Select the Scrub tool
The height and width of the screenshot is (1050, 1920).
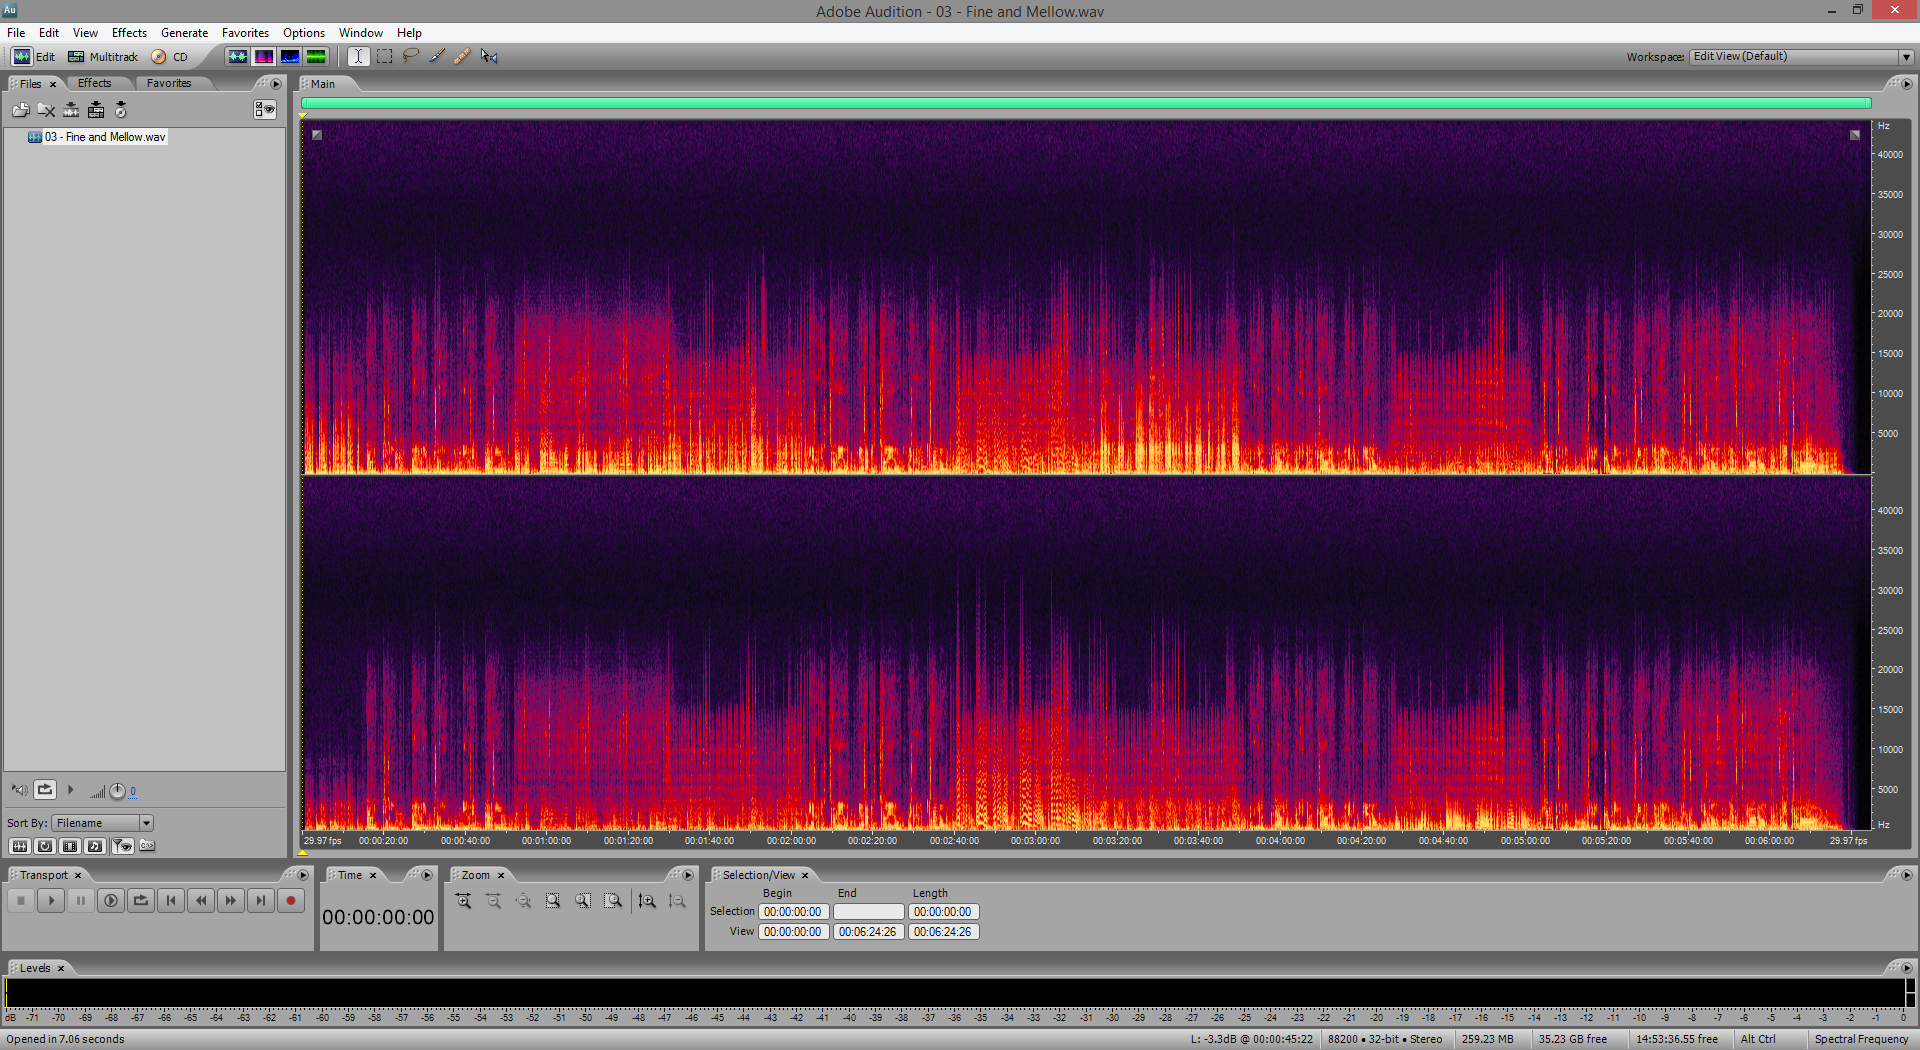488,57
